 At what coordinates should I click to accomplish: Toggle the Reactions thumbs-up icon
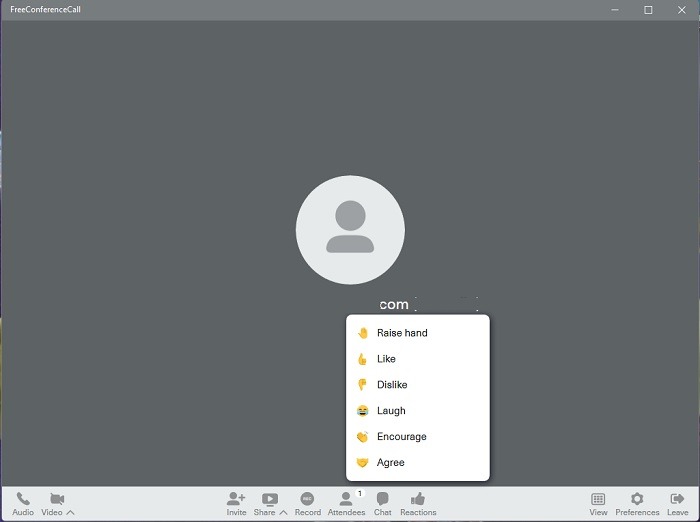pyautogui.click(x=418, y=499)
